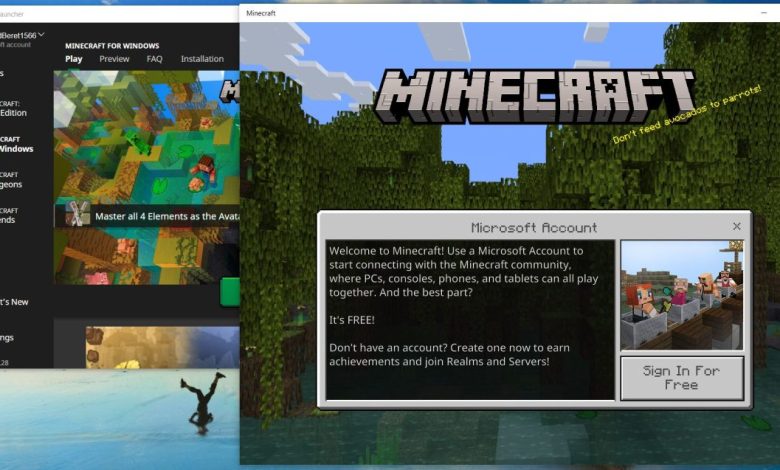
Task: Click Sign In For Free button
Action: pyautogui.click(x=682, y=377)
